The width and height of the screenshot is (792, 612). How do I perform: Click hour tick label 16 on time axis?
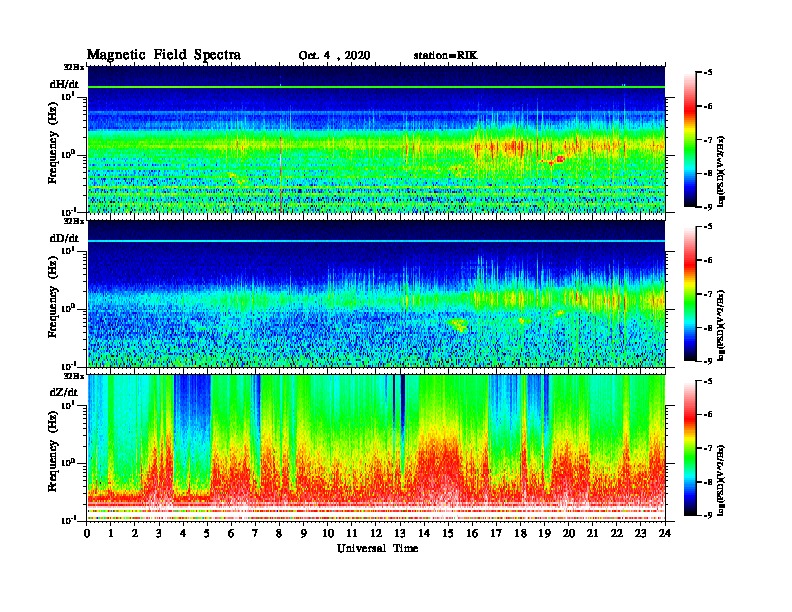[472, 533]
